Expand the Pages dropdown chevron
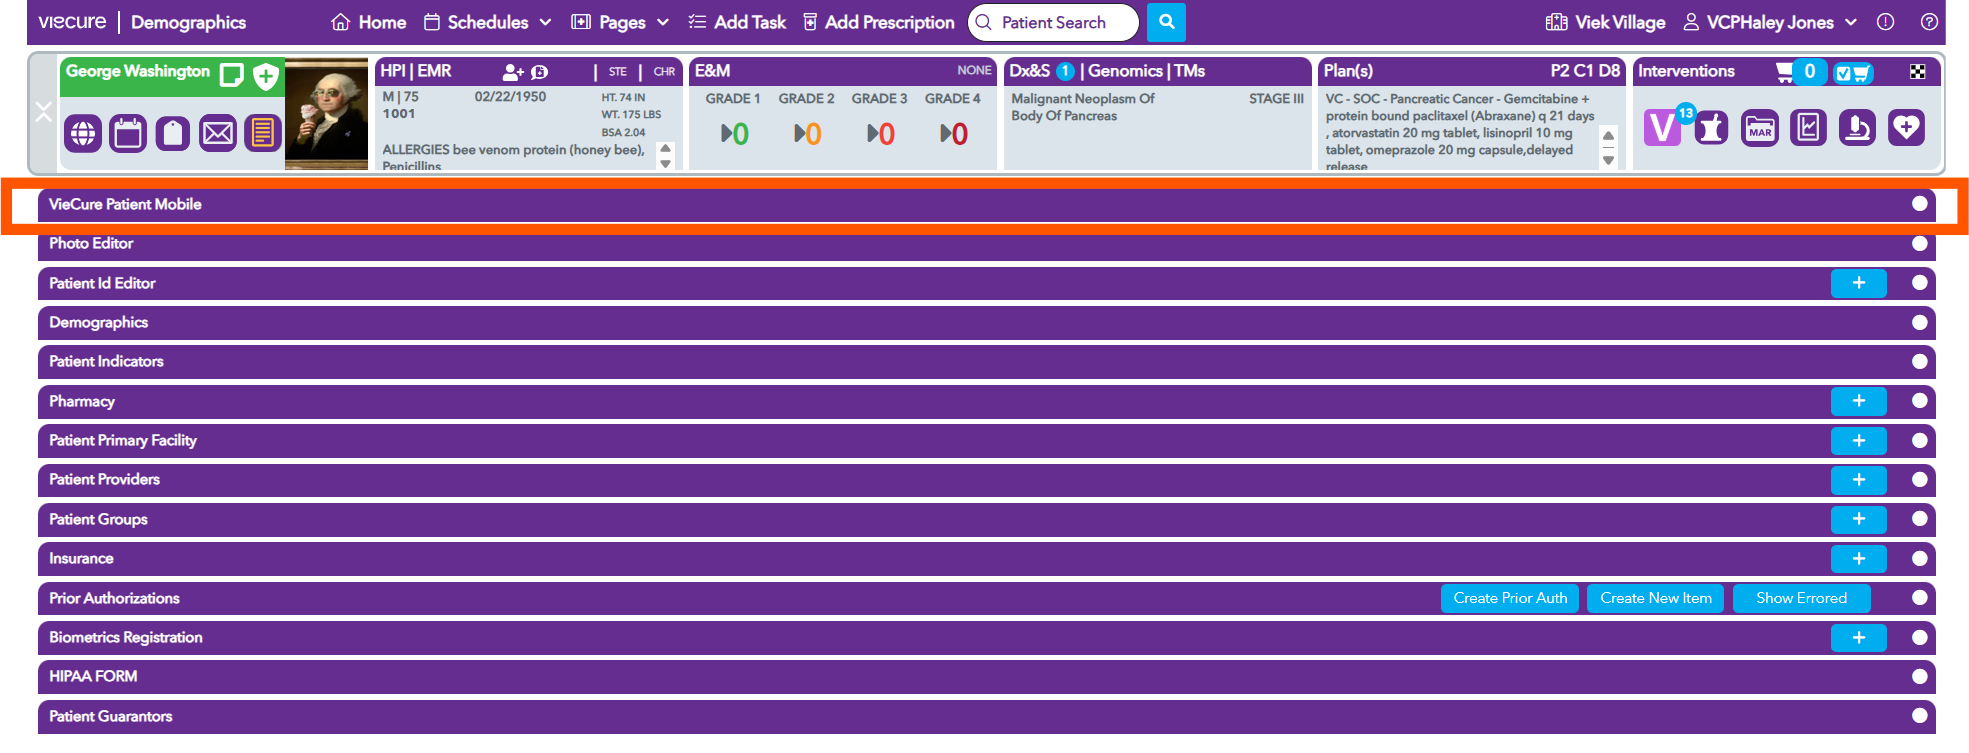The width and height of the screenshot is (1969, 753). click(662, 22)
